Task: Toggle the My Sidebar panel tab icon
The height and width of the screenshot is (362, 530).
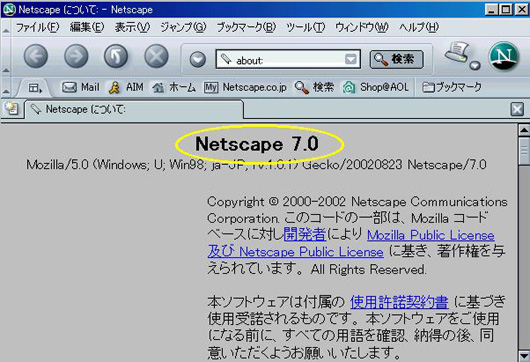Action: click(35, 88)
